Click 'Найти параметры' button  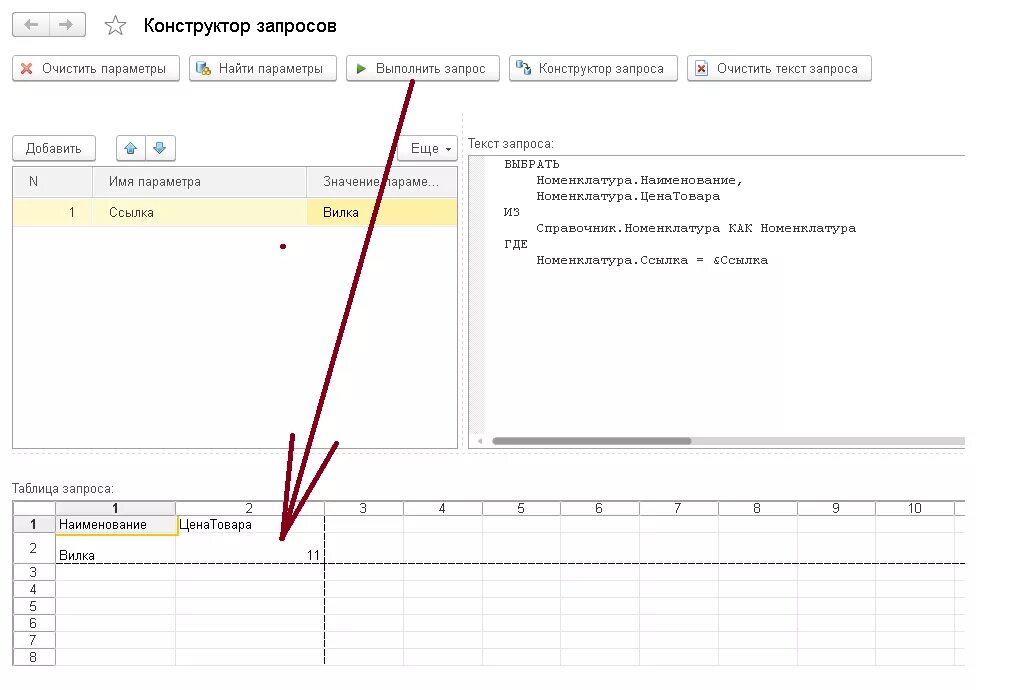[262, 68]
